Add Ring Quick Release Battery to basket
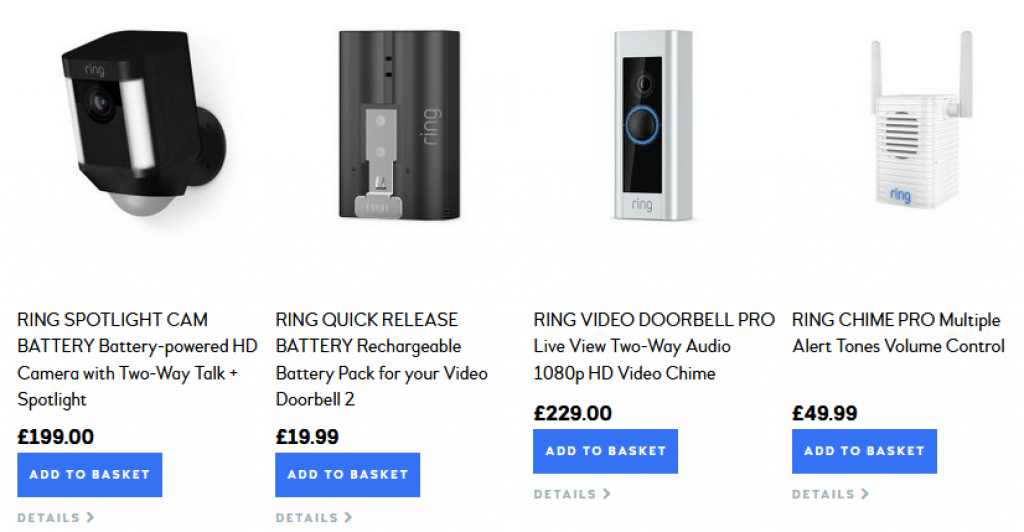Image resolution: width=1024 pixels, height=532 pixels. tap(347, 475)
